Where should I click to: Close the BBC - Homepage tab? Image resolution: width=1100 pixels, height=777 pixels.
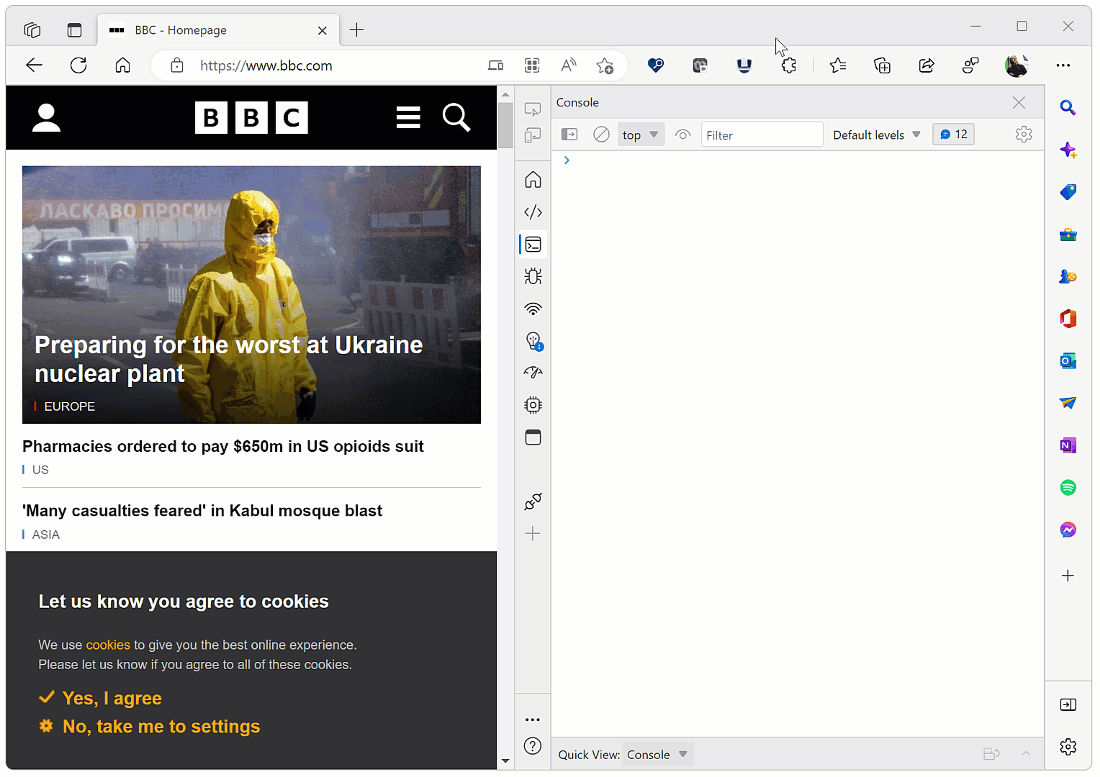(322, 30)
